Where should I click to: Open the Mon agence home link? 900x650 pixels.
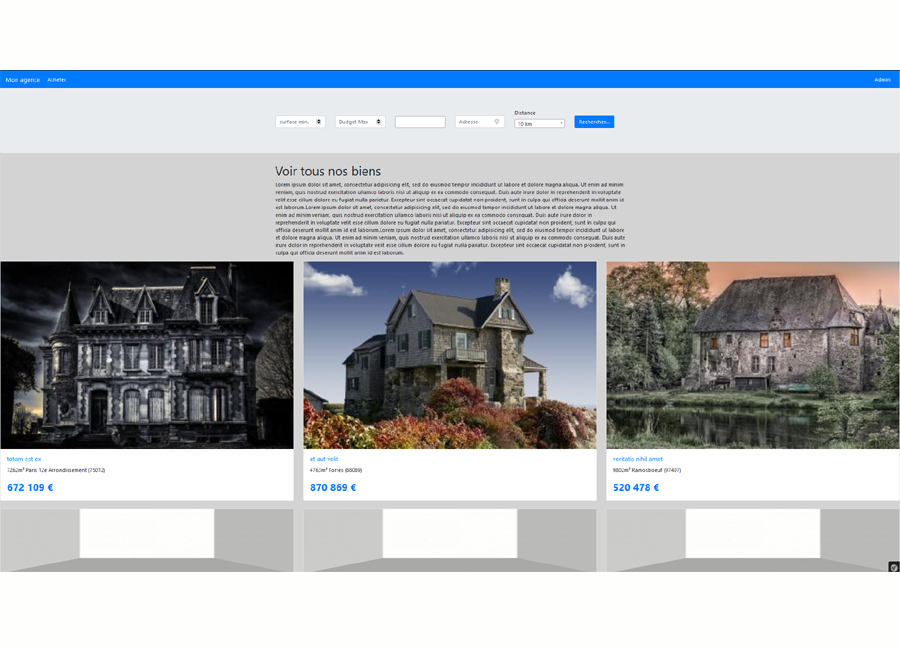[23, 80]
